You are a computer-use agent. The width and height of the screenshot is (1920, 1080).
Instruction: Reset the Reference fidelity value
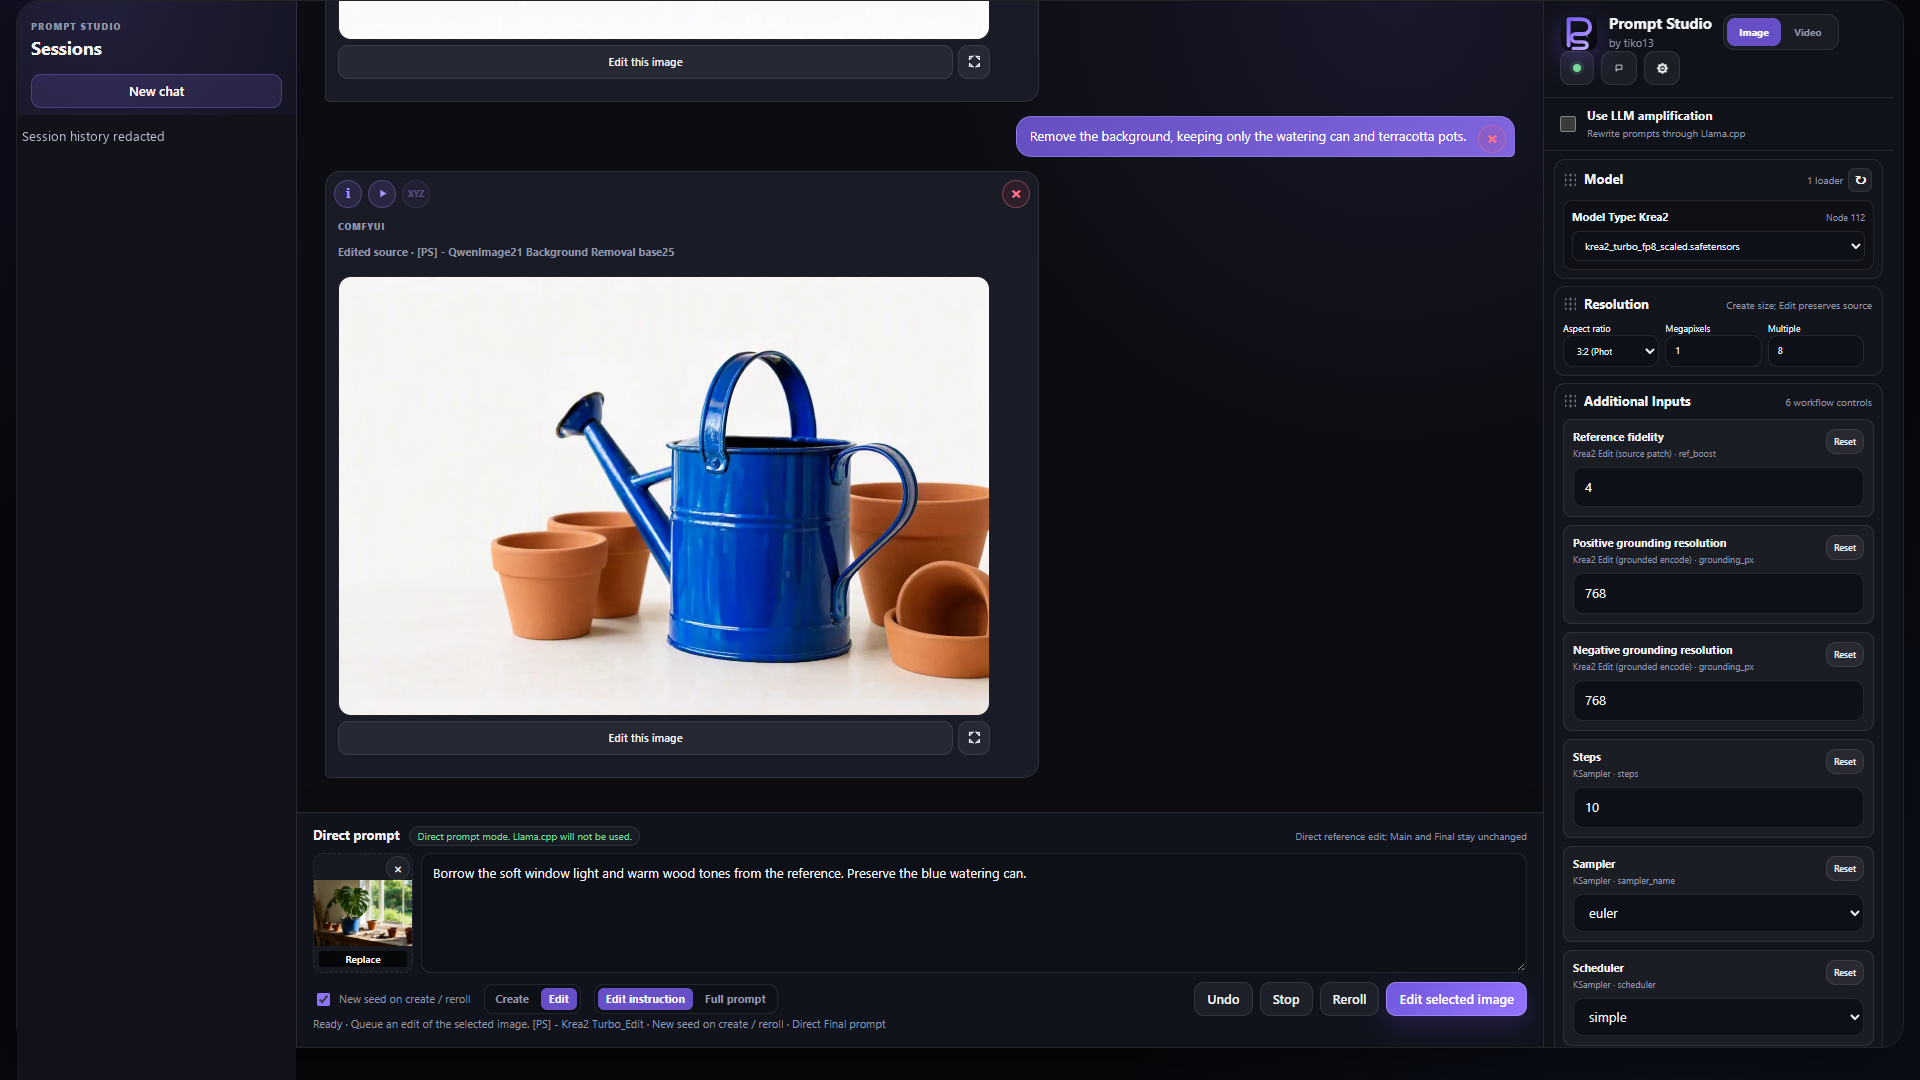tap(1845, 441)
